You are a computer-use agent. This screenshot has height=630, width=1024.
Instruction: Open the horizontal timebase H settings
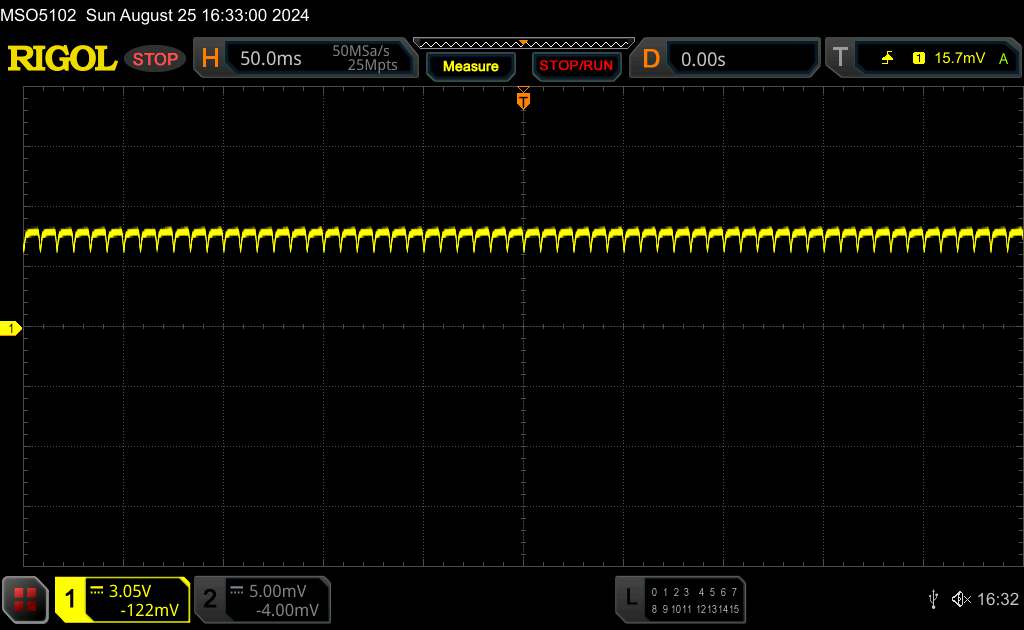pos(210,58)
